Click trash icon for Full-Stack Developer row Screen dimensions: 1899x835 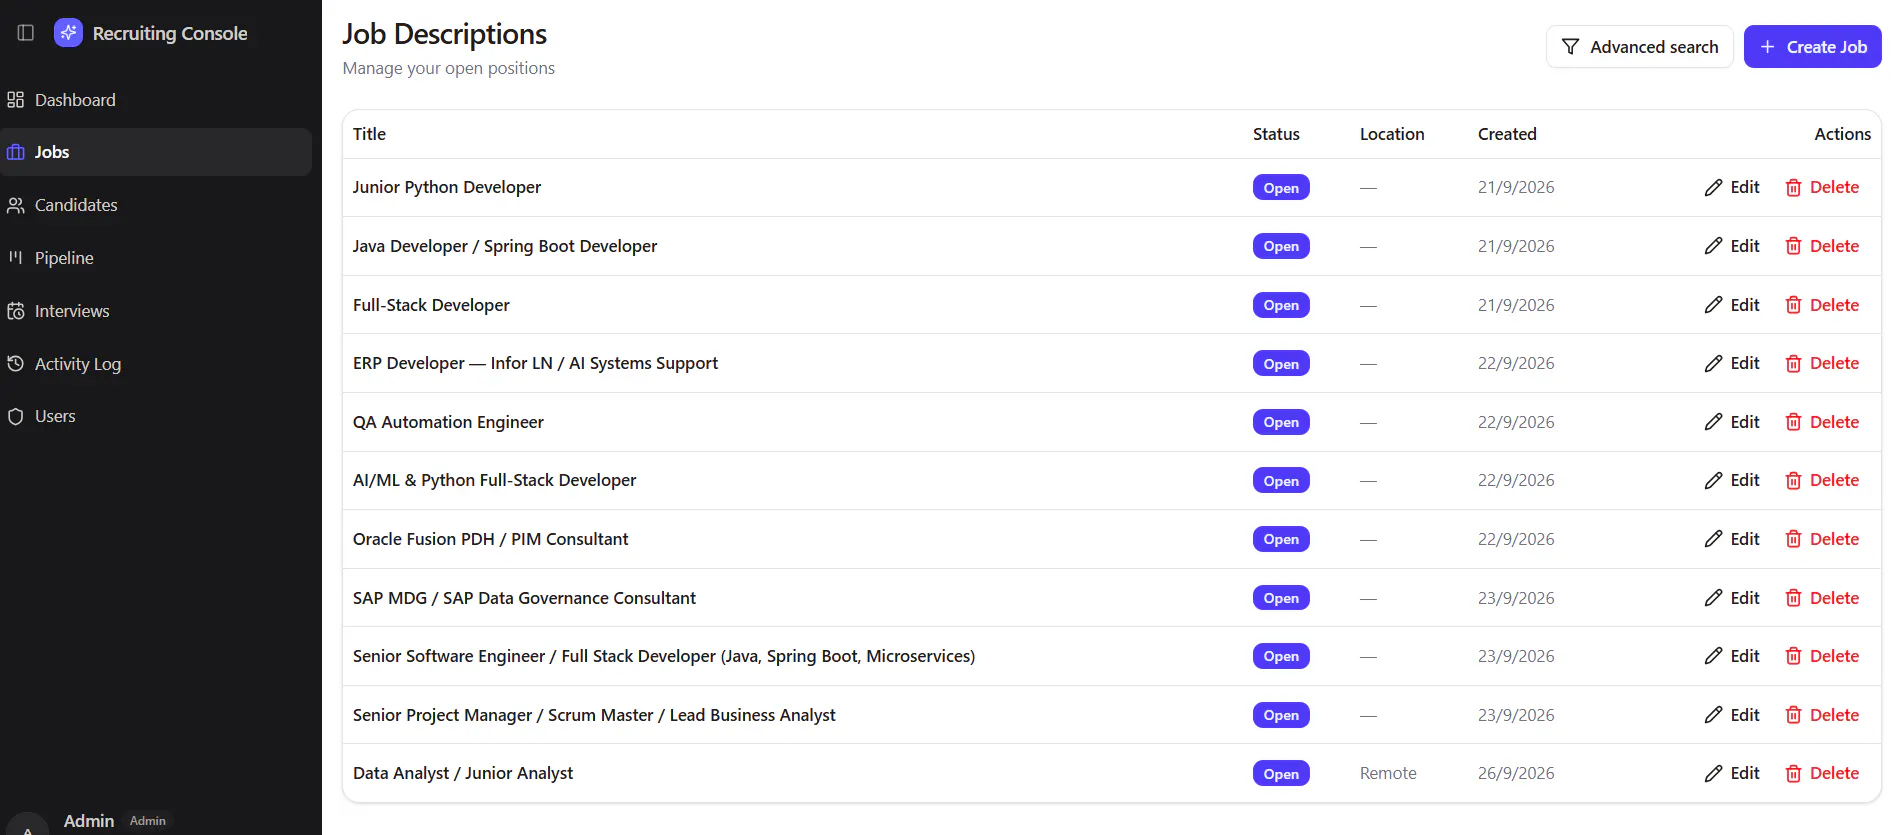point(1793,305)
